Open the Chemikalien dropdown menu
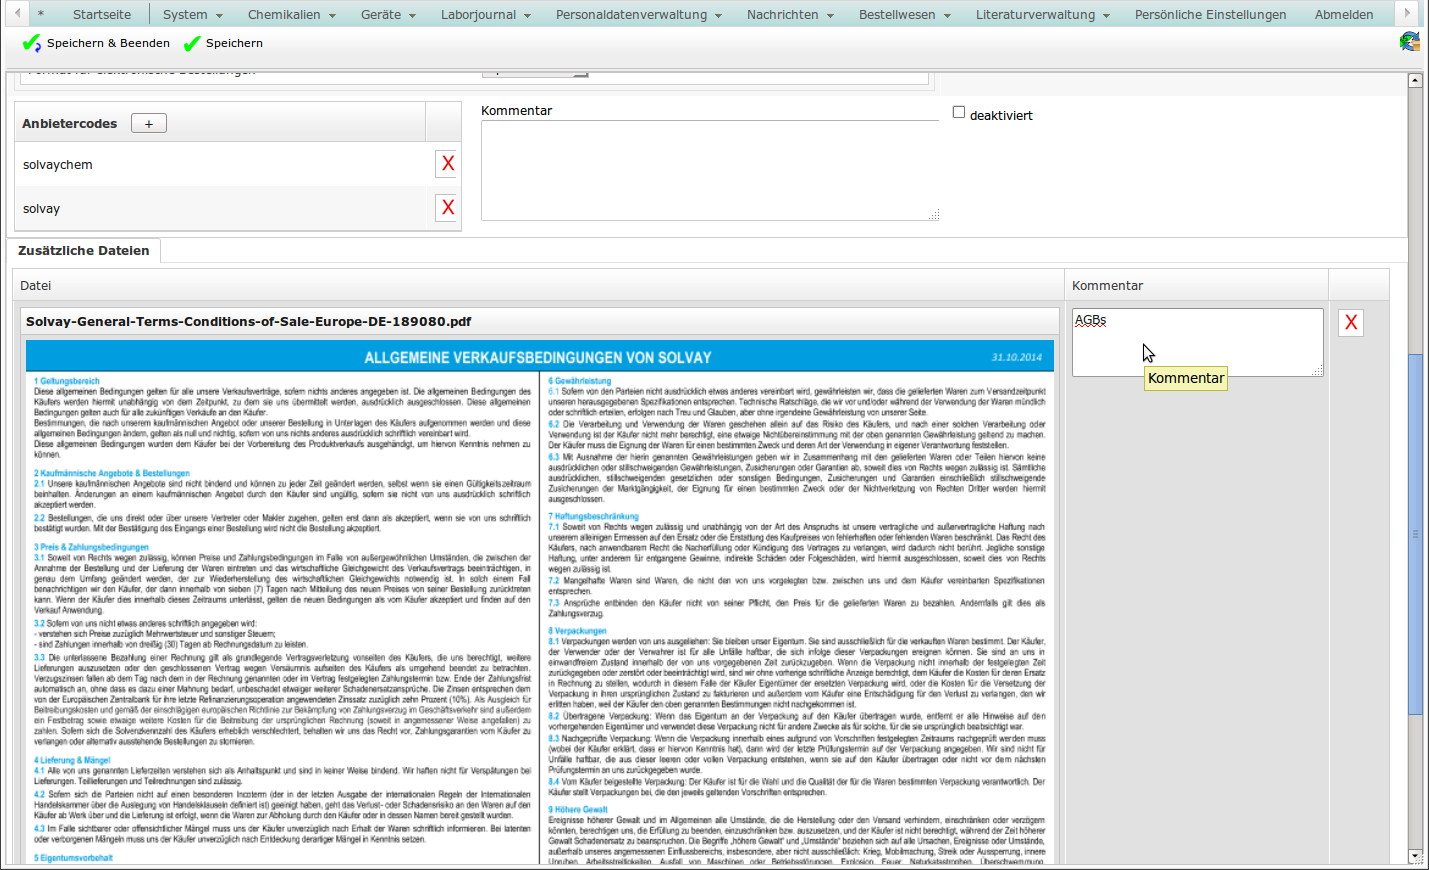 (x=291, y=15)
